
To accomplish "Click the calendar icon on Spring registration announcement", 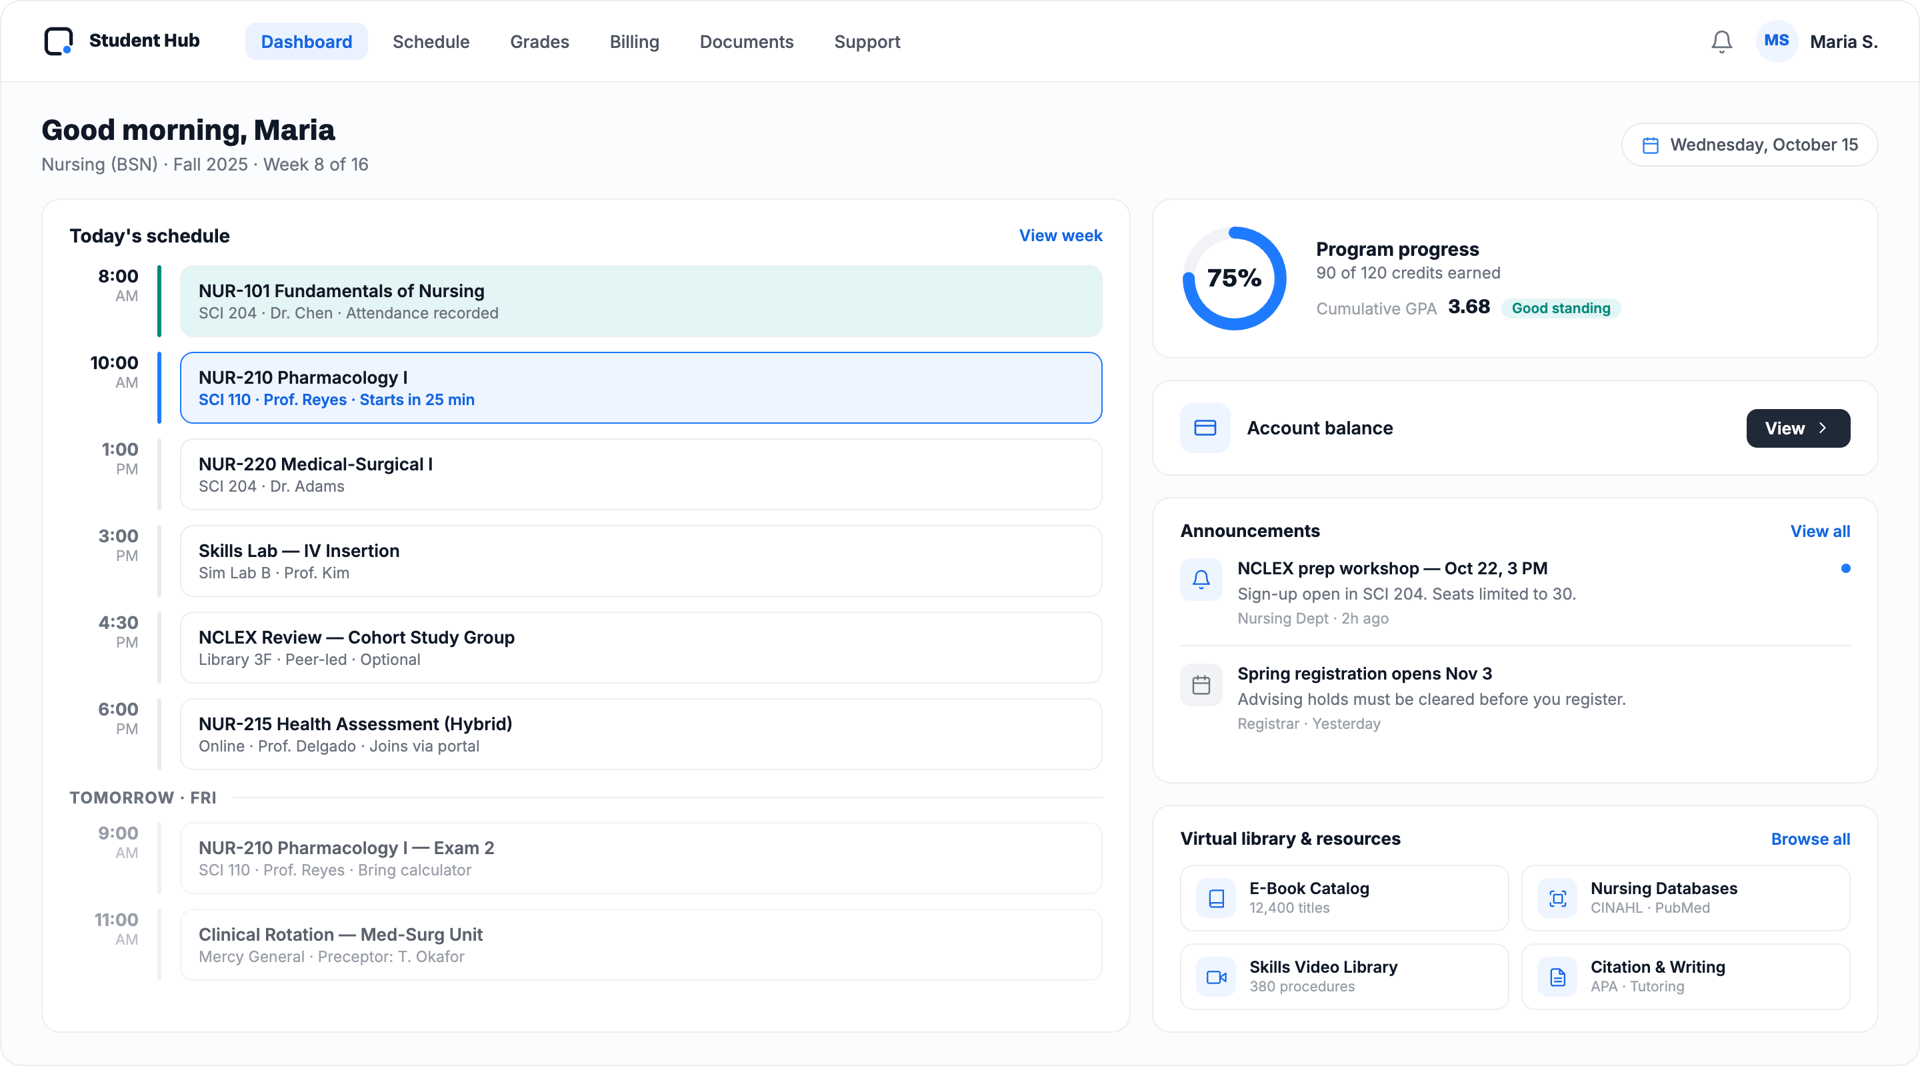I will [1201, 685].
